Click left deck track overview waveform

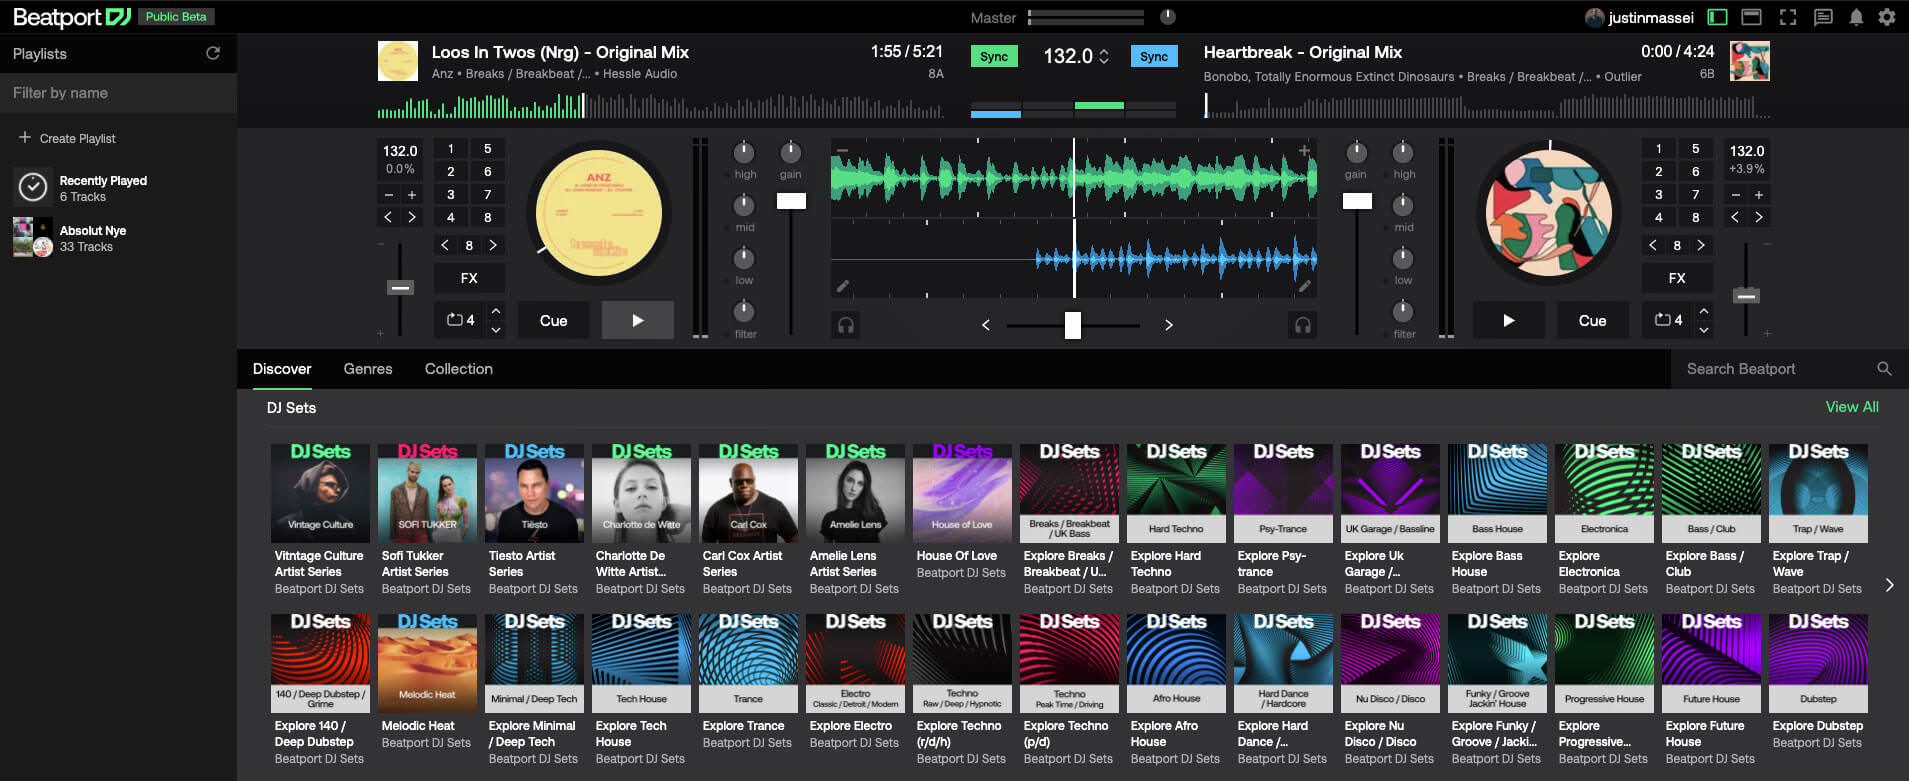point(660,106)
